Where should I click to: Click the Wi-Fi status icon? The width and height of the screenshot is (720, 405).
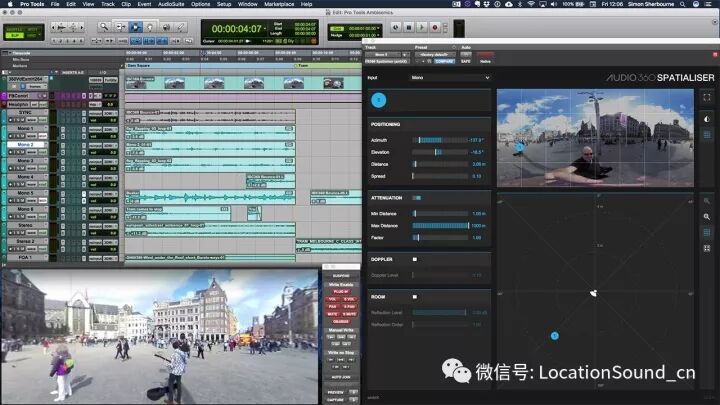(x=531, y=4)
